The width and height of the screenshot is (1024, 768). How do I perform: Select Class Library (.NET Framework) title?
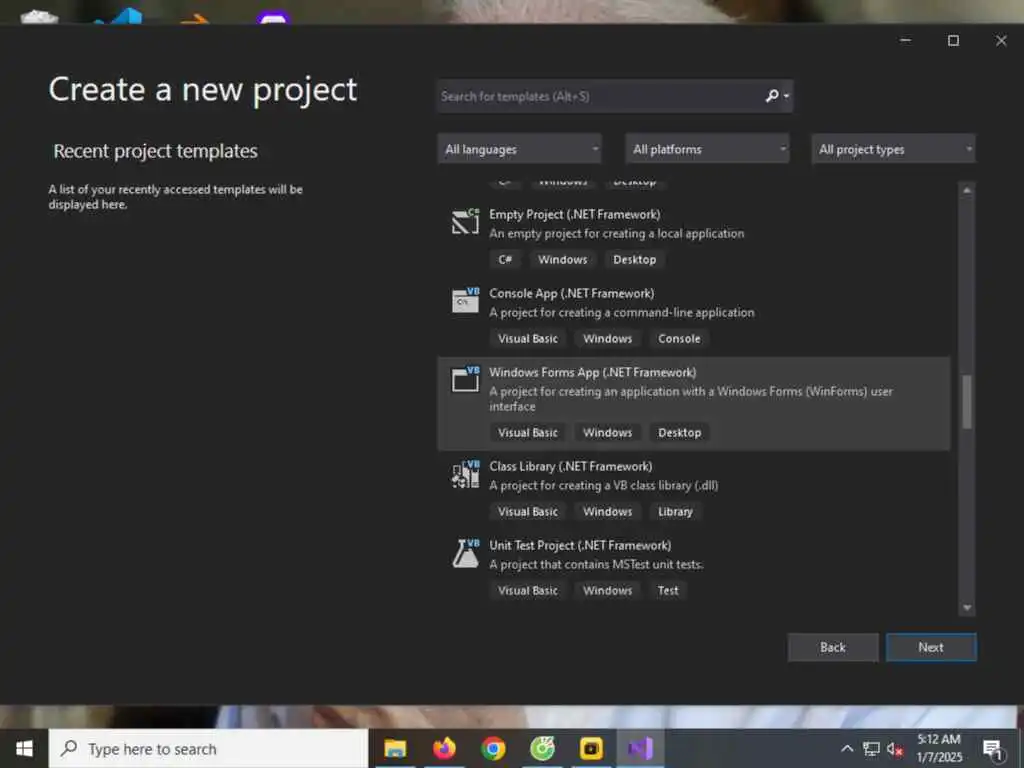[x=571, y=466]
